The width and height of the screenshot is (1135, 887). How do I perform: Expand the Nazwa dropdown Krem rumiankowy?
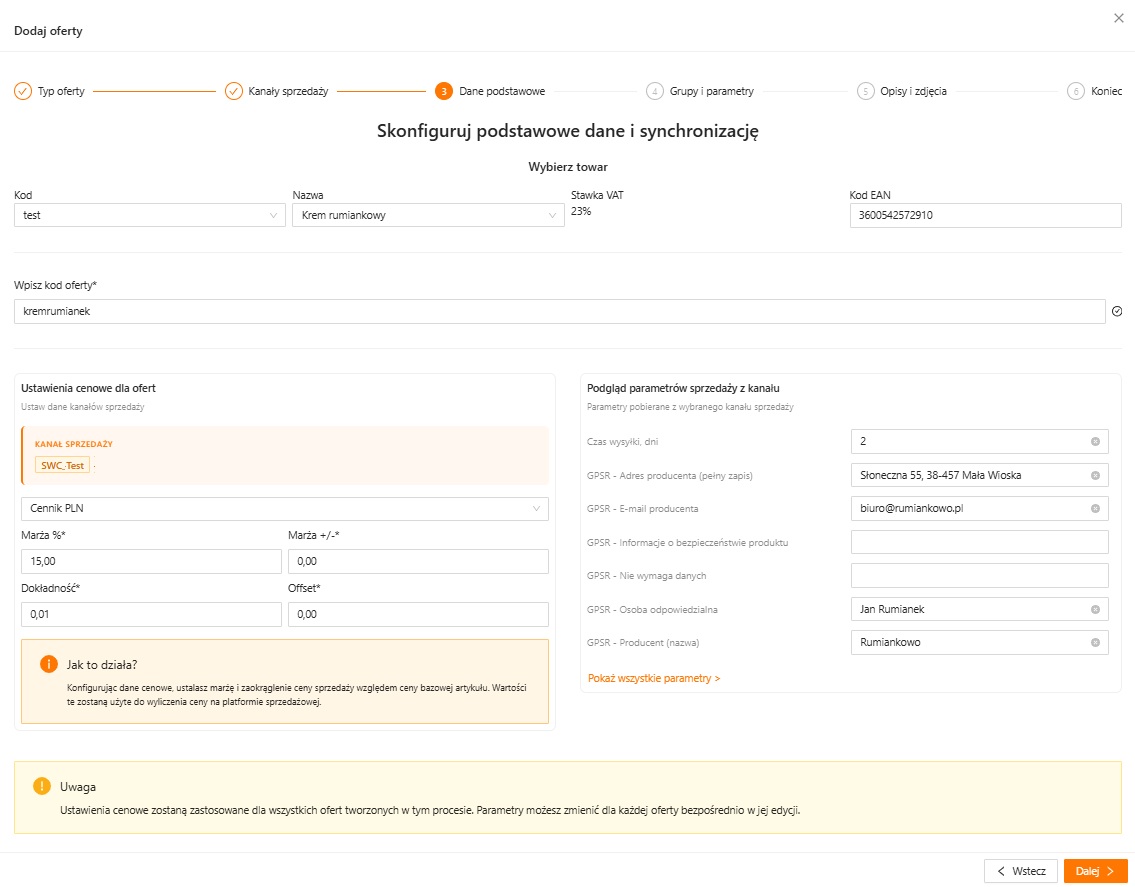(x=428, y=215)
